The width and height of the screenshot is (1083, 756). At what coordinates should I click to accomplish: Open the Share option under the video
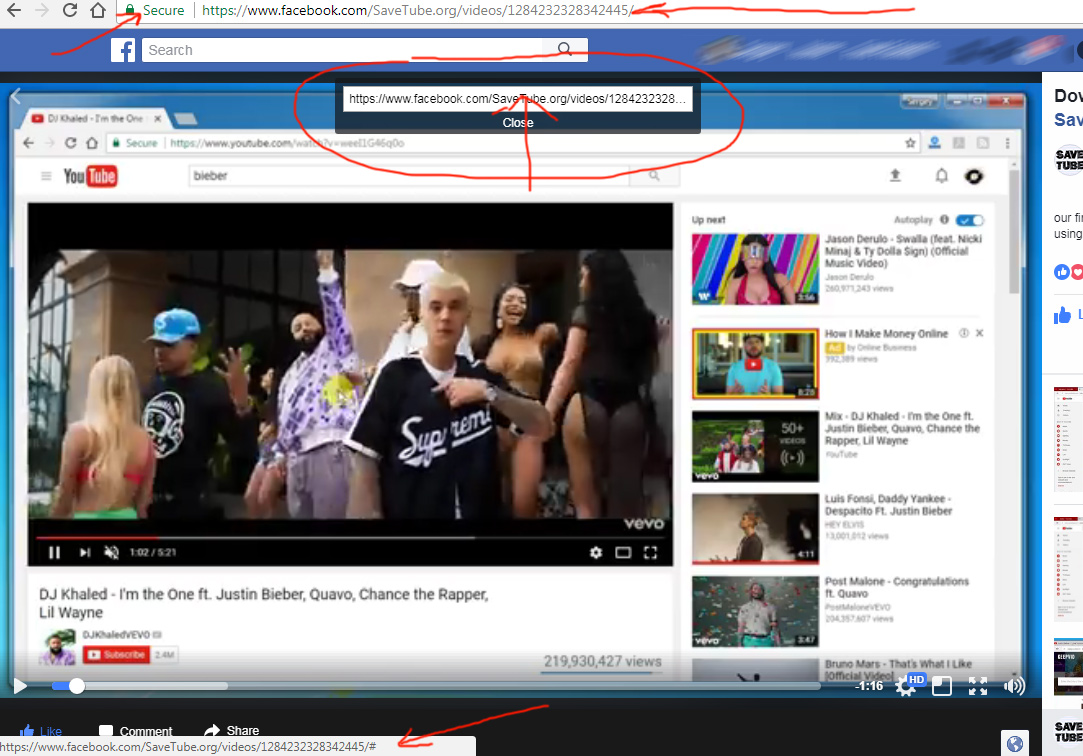232,731
